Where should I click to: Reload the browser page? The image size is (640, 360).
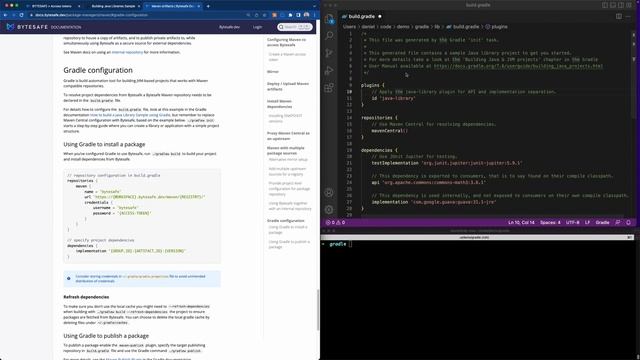22,15
